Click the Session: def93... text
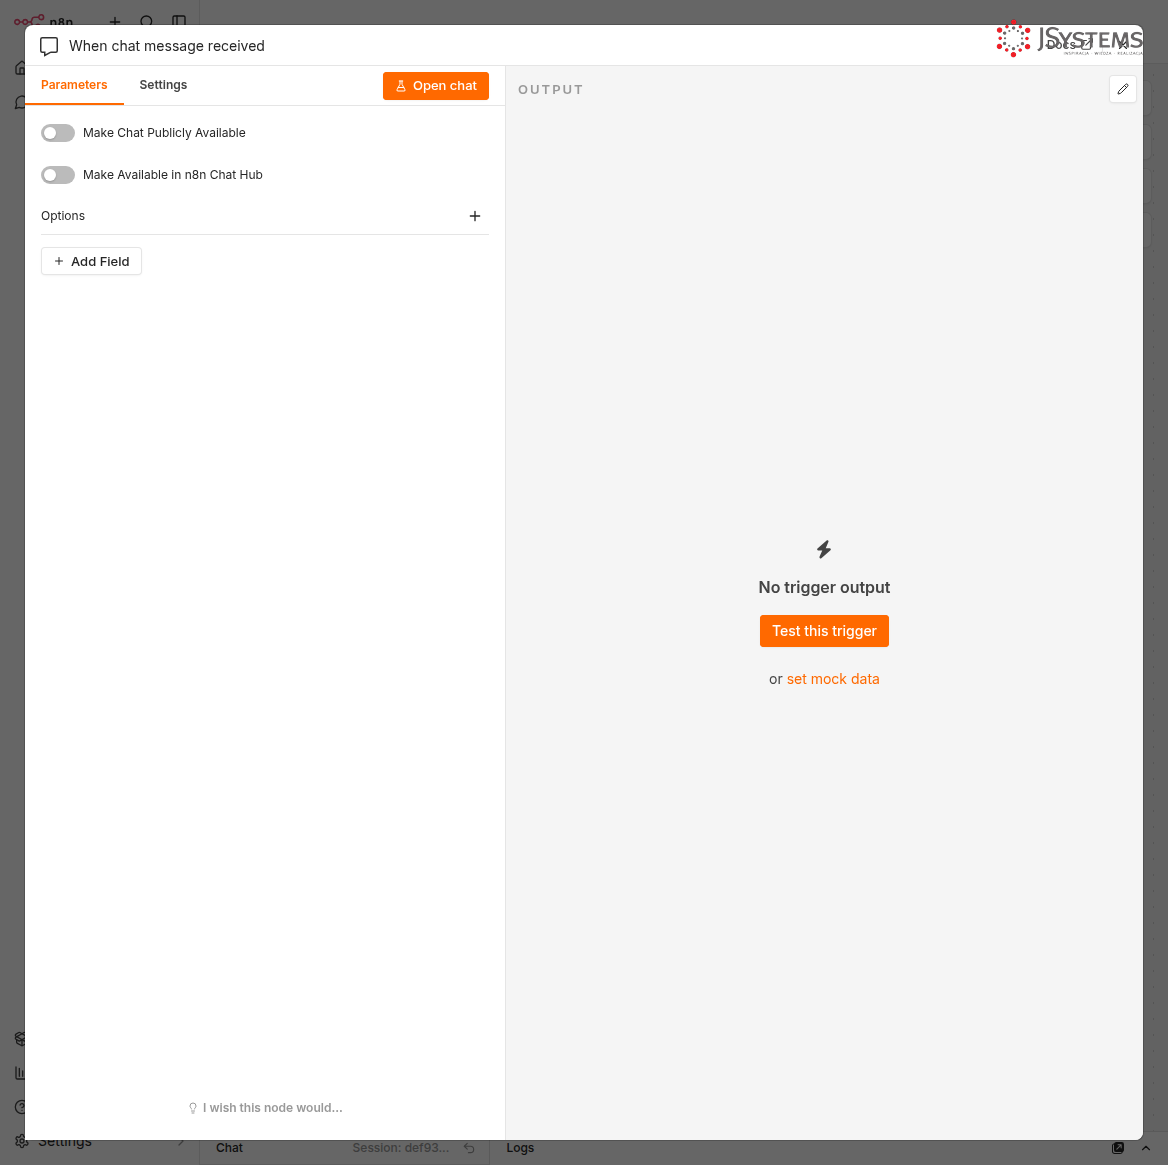The width and height of the screenshot is (1168, 1165). tap(401, 1148)
